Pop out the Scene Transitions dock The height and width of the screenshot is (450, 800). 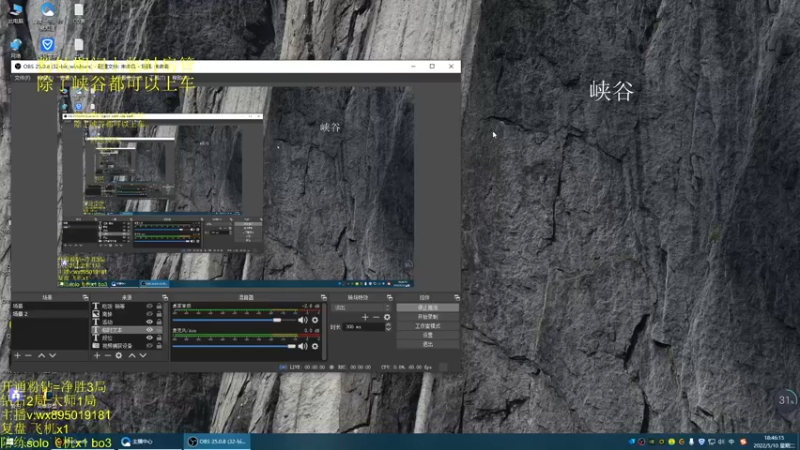pyautogui.click(x=390, y=297)
